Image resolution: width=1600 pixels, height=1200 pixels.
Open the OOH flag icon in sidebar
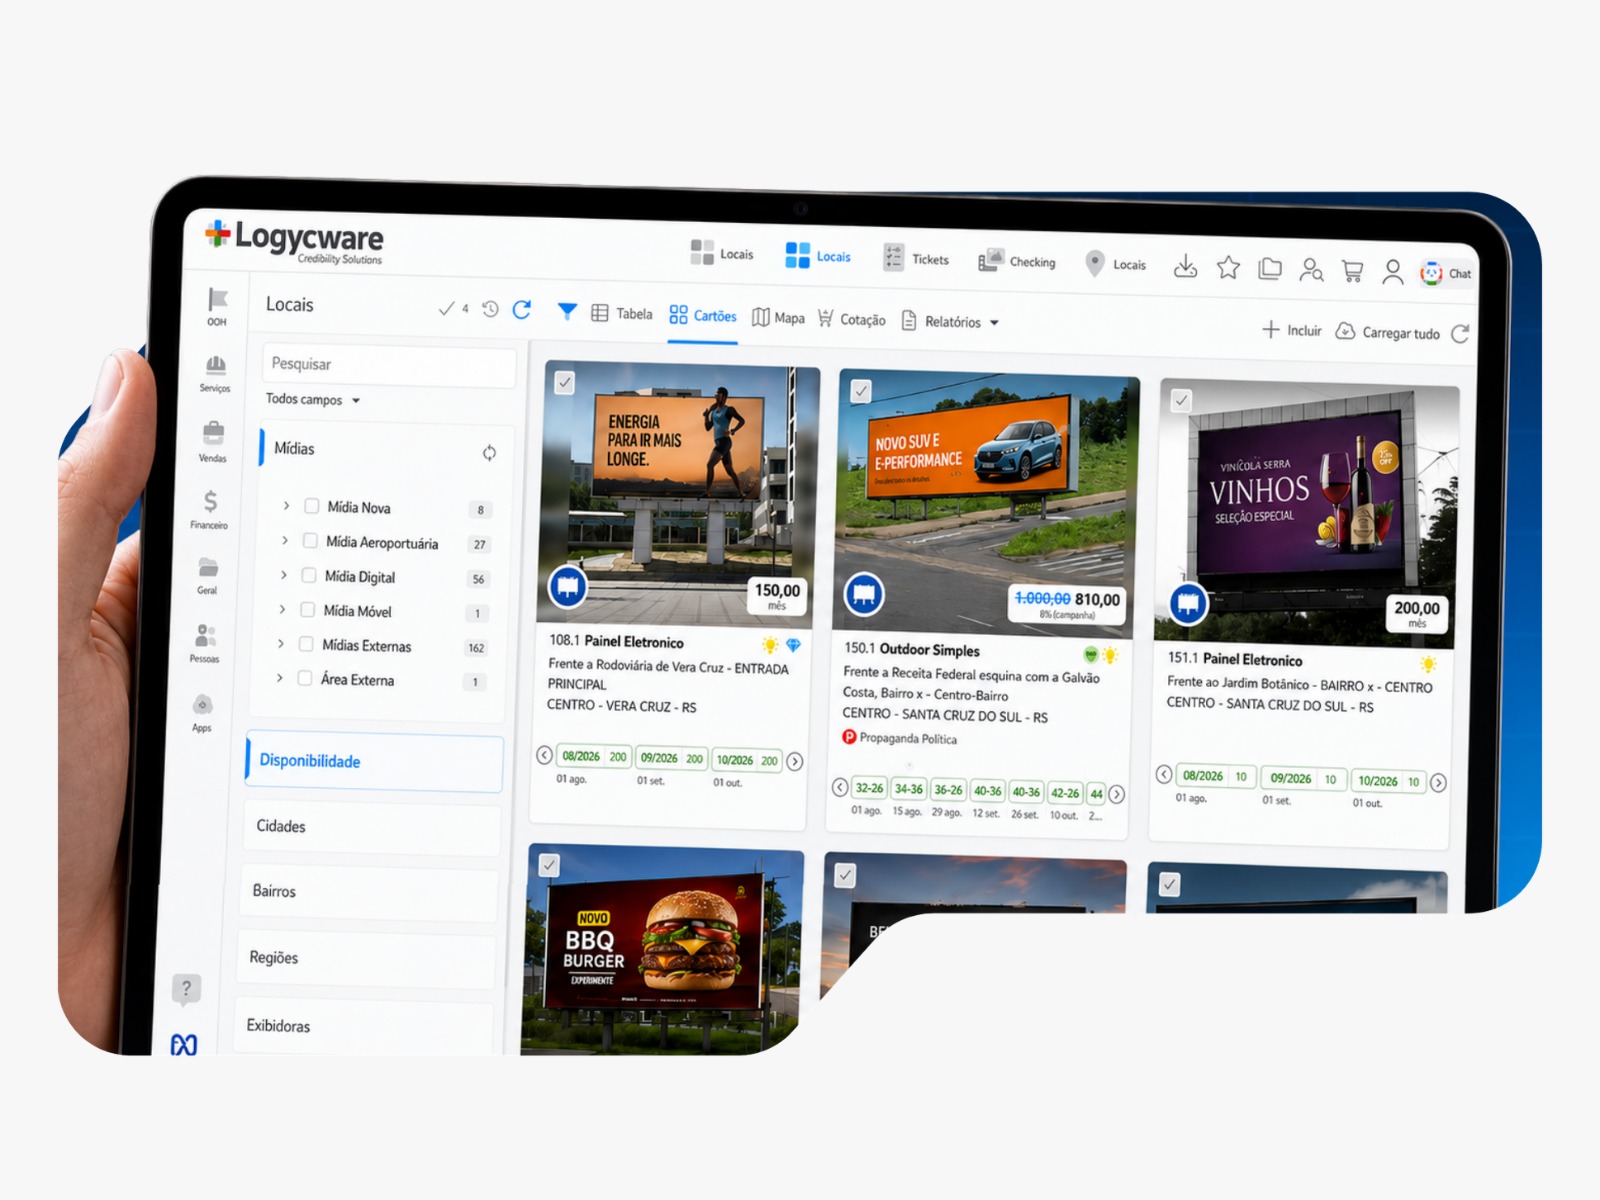[217, 306]
